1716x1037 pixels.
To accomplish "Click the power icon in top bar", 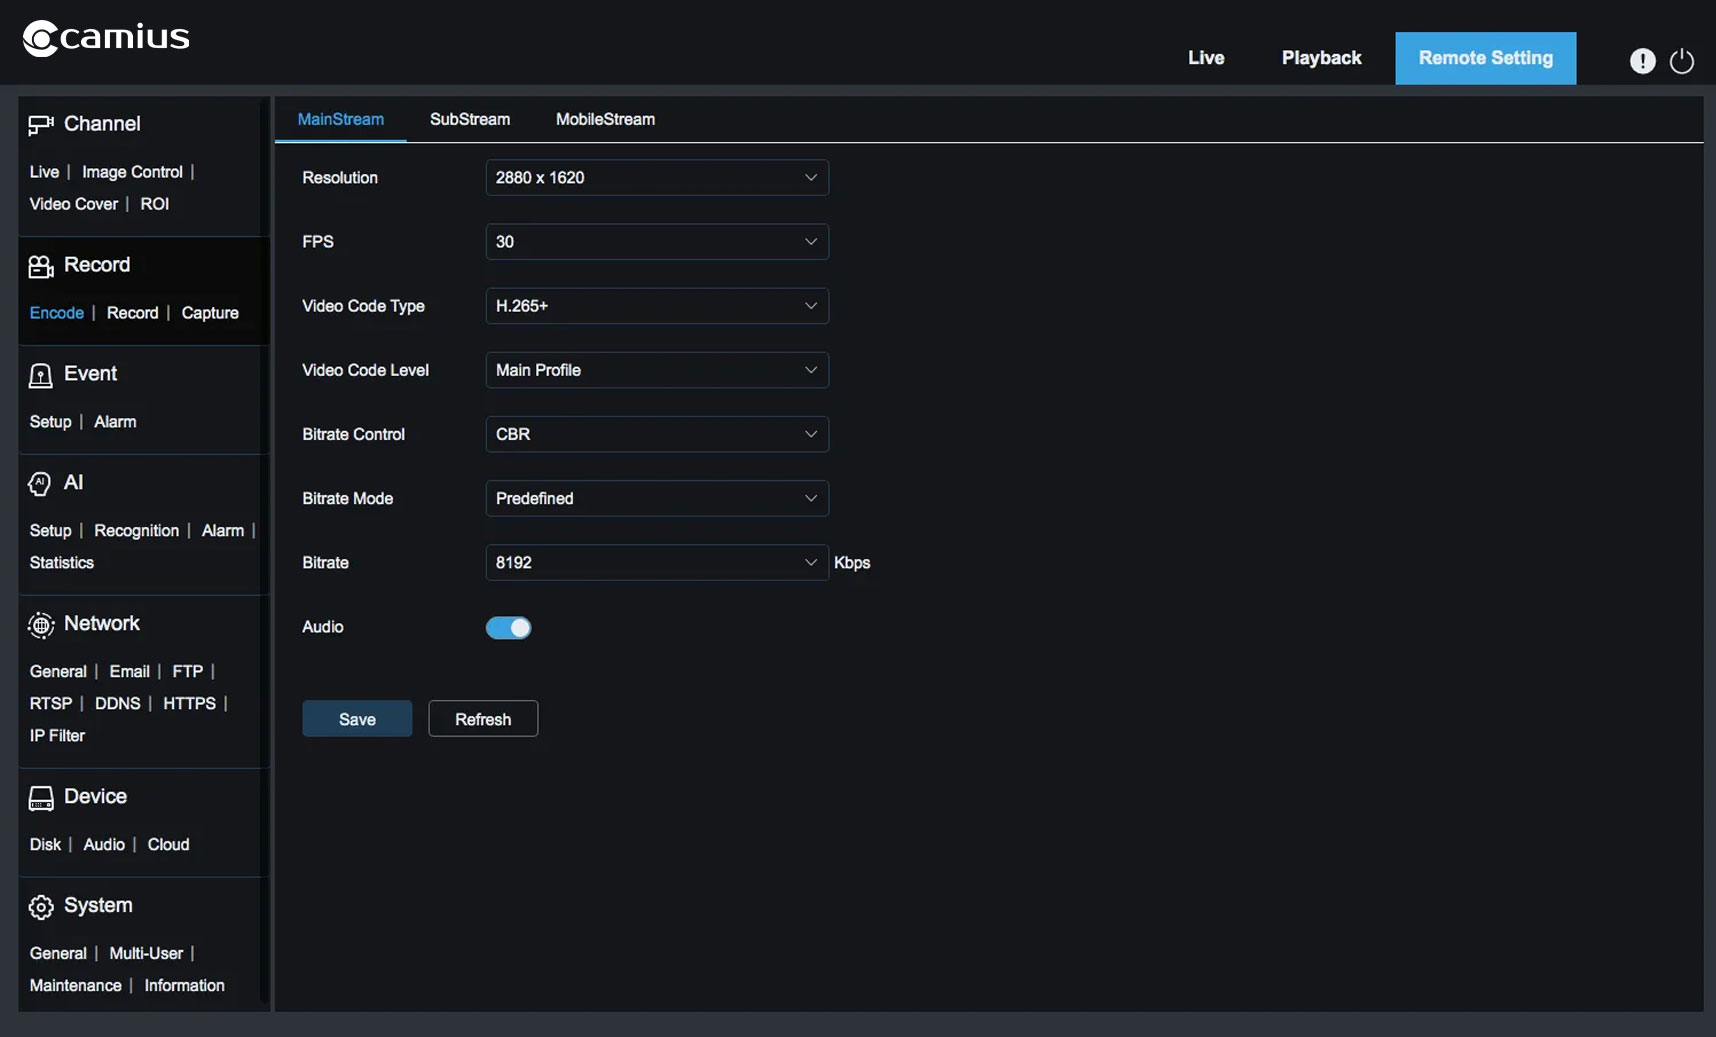I will tap(1682, 61).
